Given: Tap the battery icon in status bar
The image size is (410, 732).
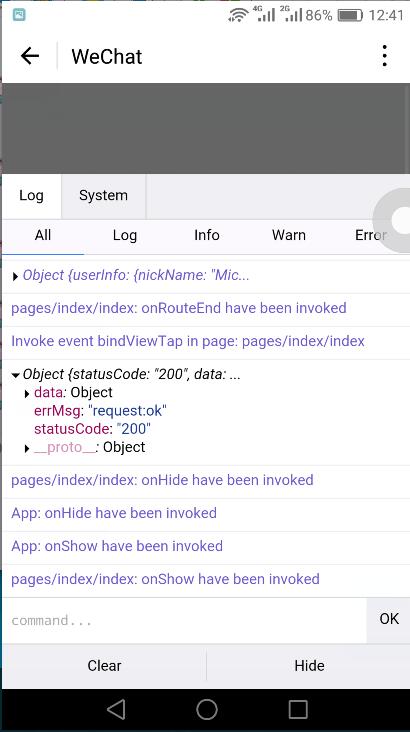Looking at the screenshot, I should coord(350,15).
